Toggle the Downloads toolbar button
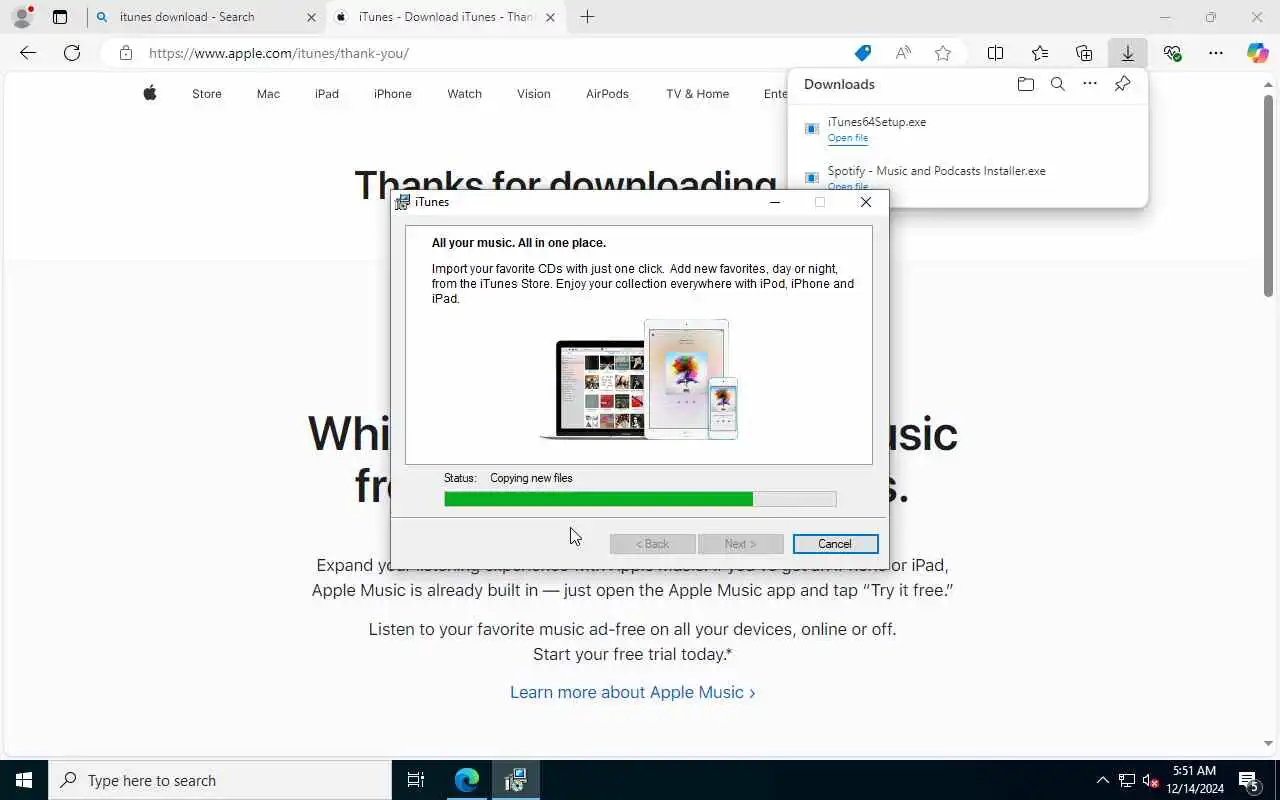Screen dimensions: 1280x800 [1127, 53]
